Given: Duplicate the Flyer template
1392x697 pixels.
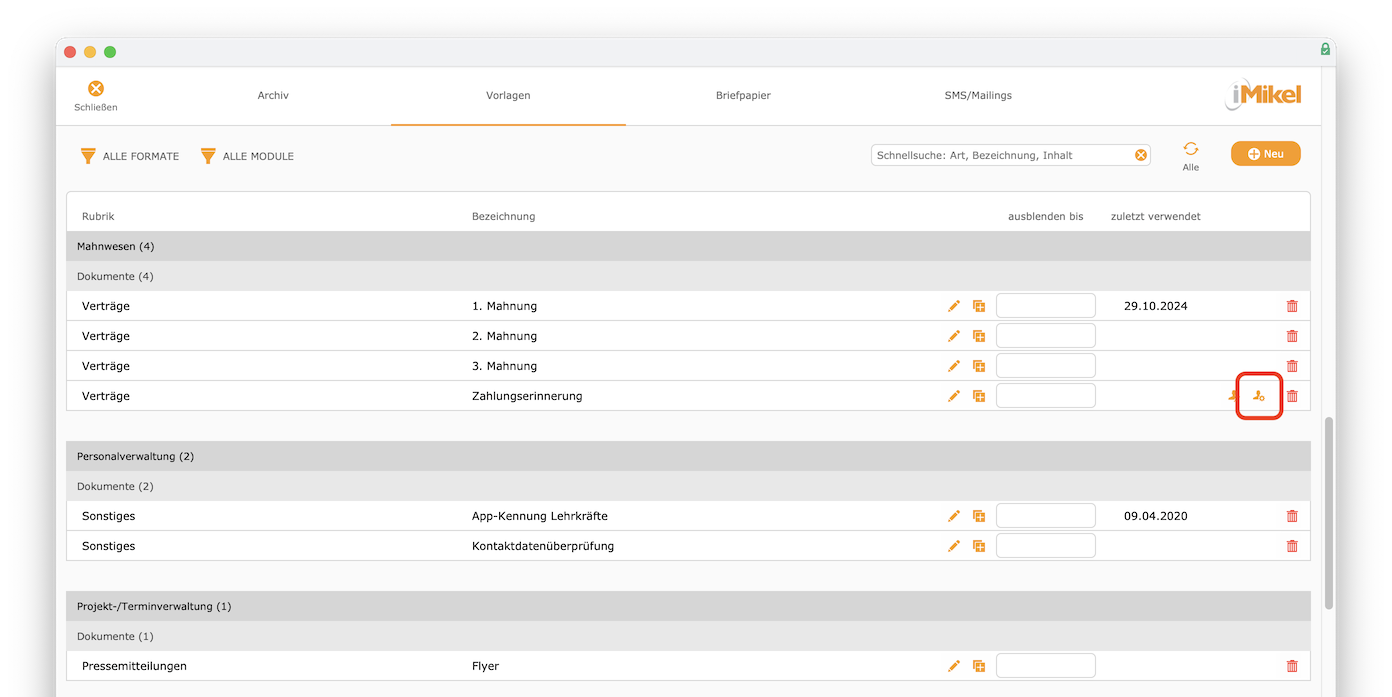Looking at the screenshot, I should tap(979, 666).
